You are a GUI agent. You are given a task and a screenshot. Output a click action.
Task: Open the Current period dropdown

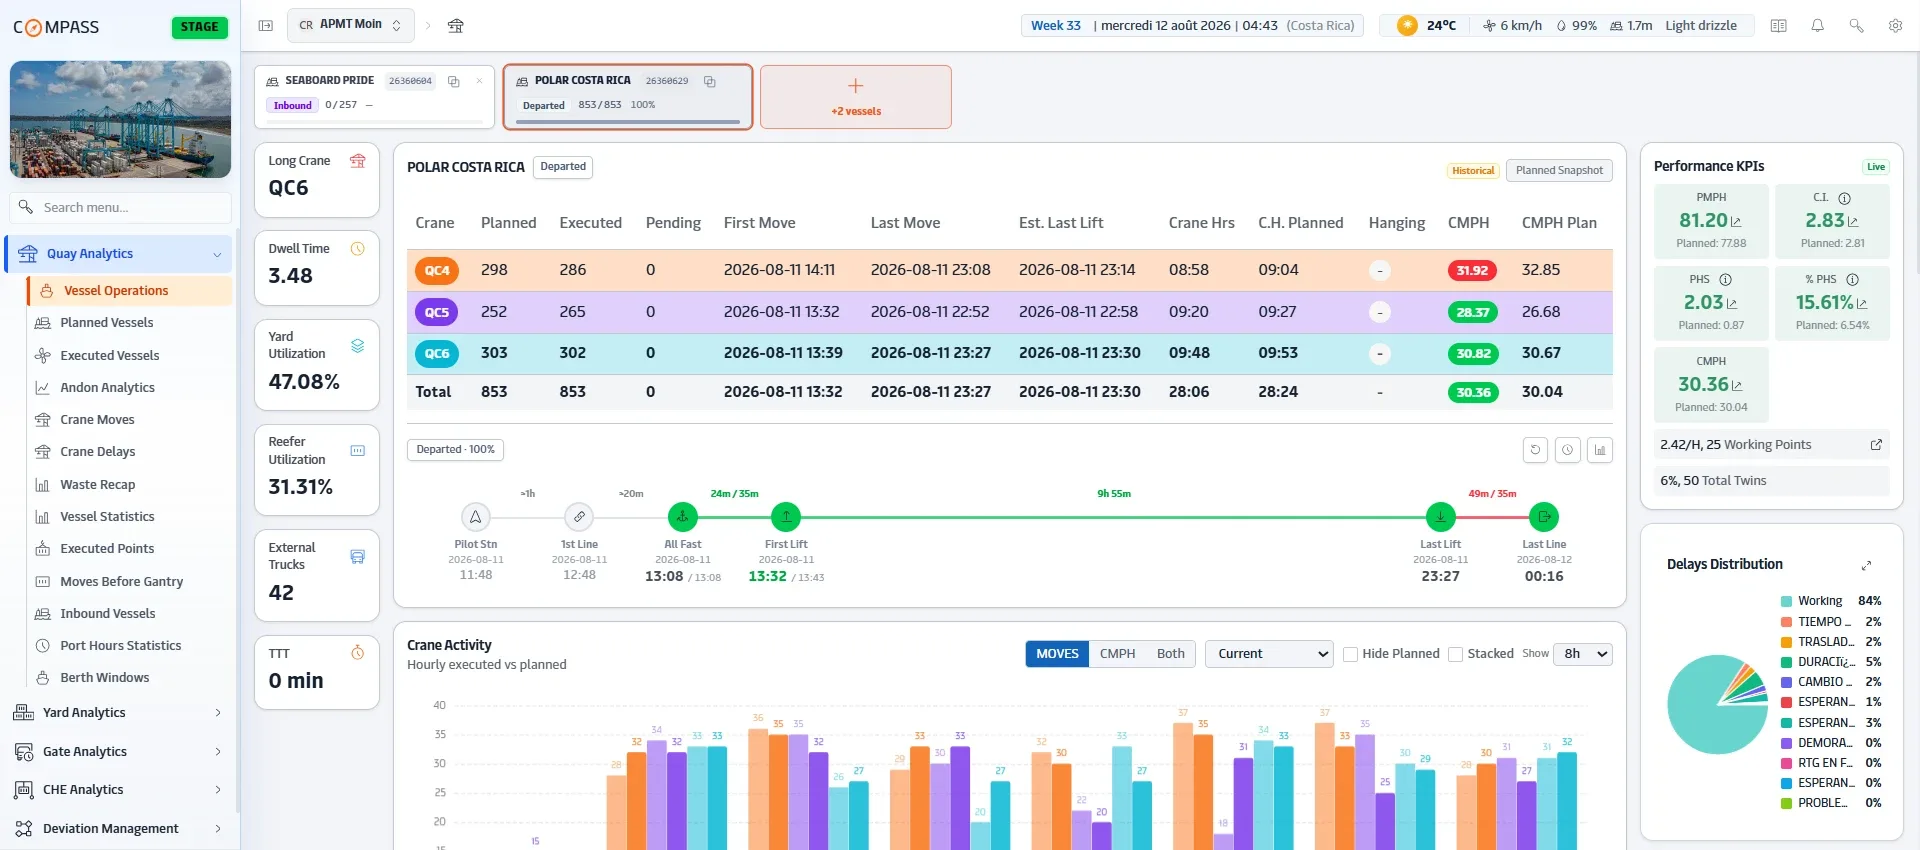point(1269,654)
